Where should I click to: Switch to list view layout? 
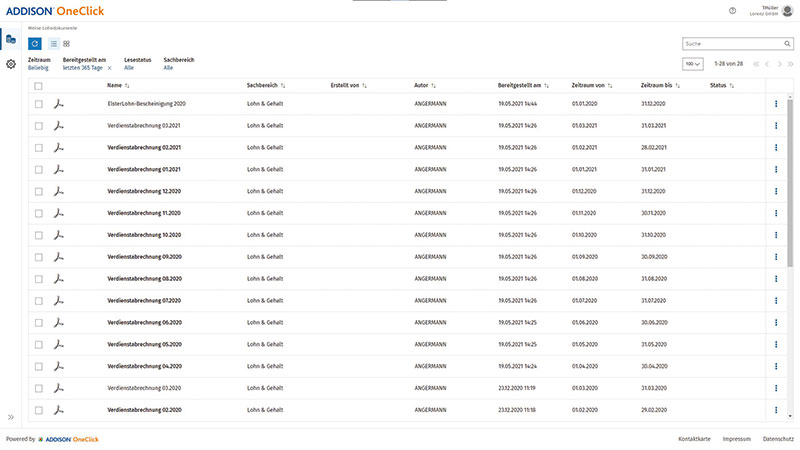pyautogui.click(x=53, y=44)
